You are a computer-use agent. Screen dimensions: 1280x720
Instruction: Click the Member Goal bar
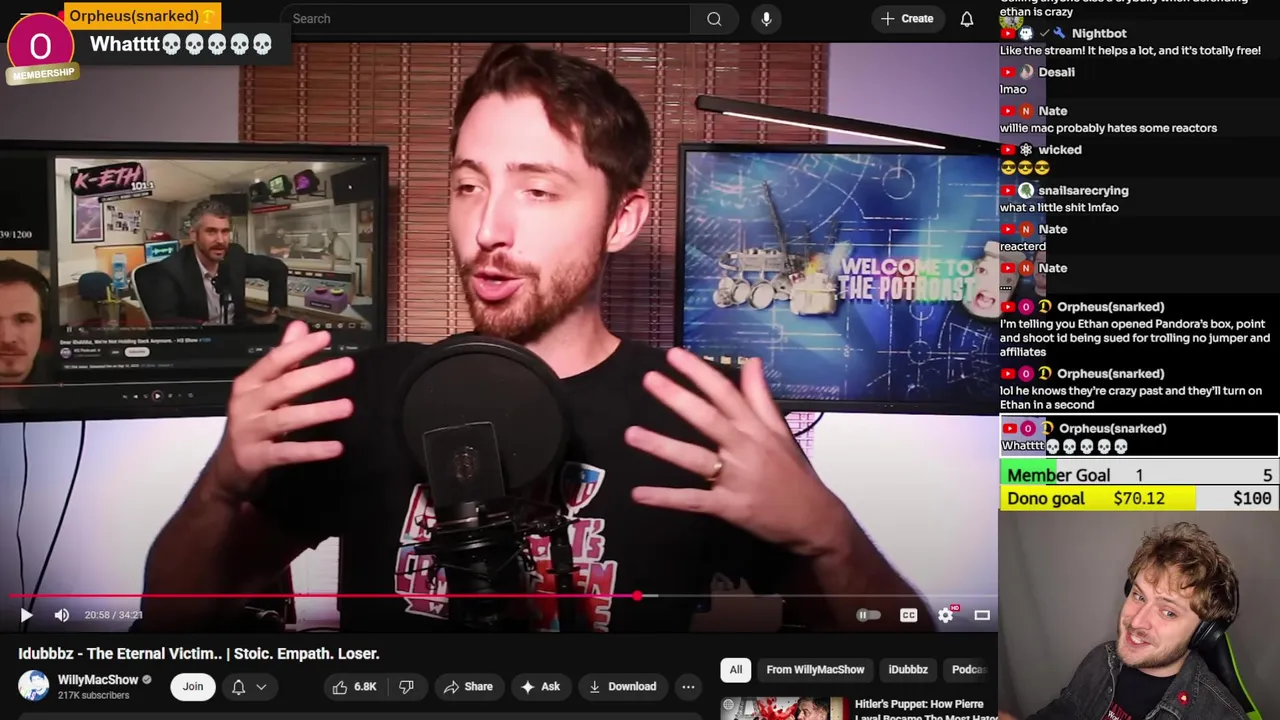[x=1139, y=475]
